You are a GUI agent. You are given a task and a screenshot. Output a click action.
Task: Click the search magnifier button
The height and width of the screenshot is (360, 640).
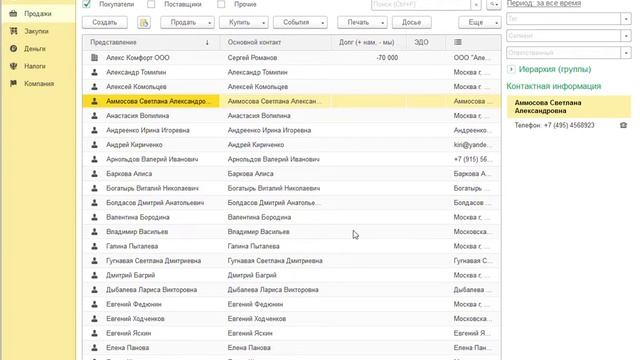(x=493, y=4)
